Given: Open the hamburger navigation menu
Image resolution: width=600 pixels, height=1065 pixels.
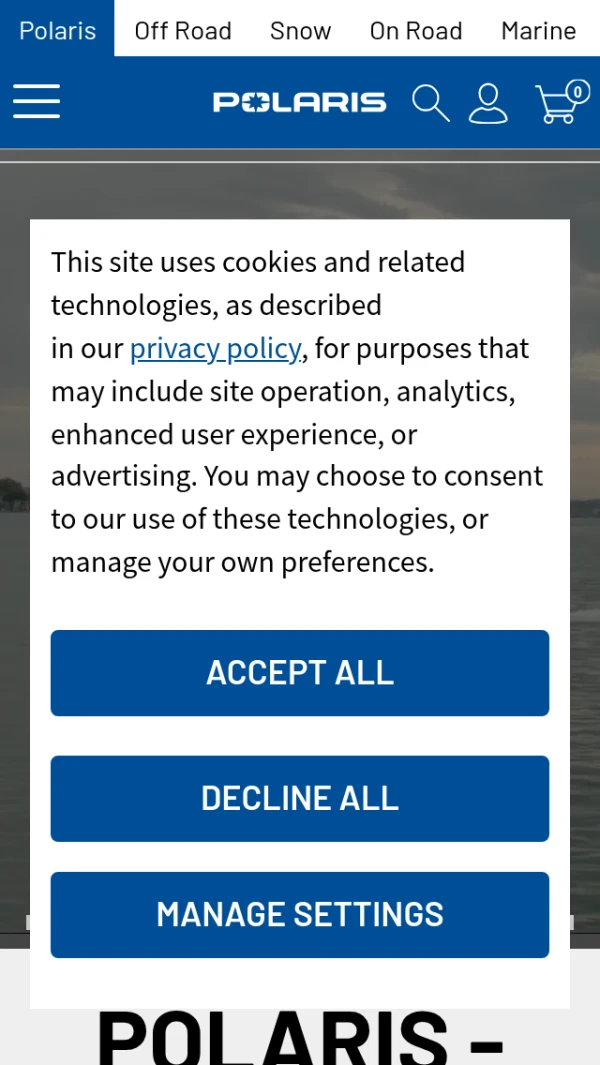Looking at the screenshot, I should 36,101.
